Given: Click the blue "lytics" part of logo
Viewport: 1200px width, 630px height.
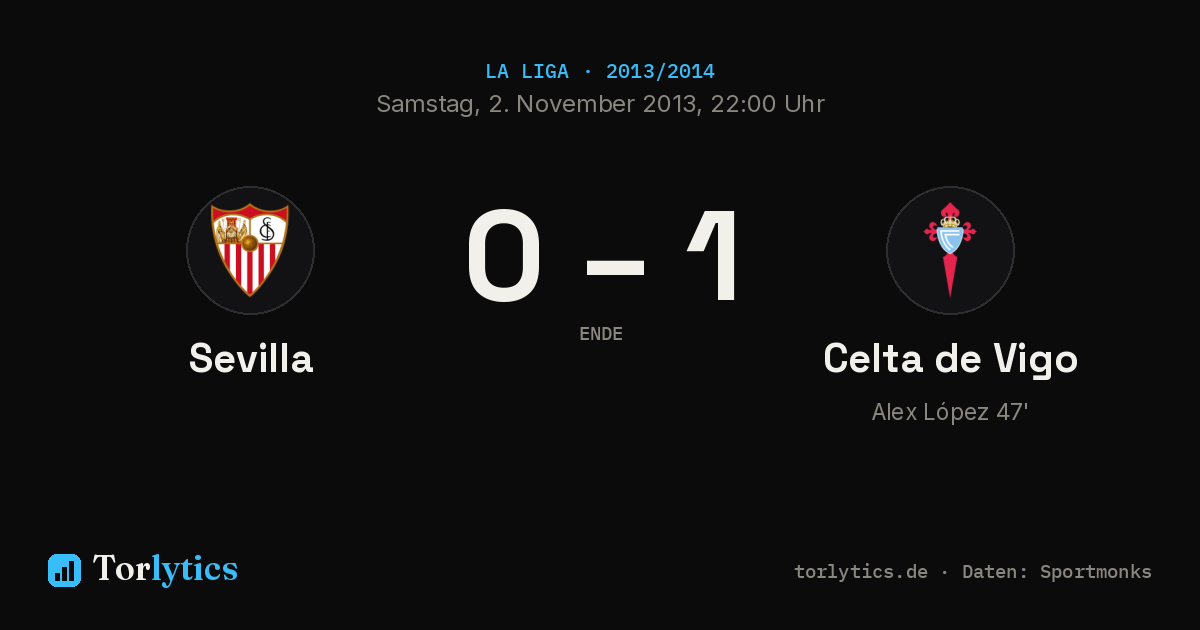Looking at the screenshot, I should (194, 569).
